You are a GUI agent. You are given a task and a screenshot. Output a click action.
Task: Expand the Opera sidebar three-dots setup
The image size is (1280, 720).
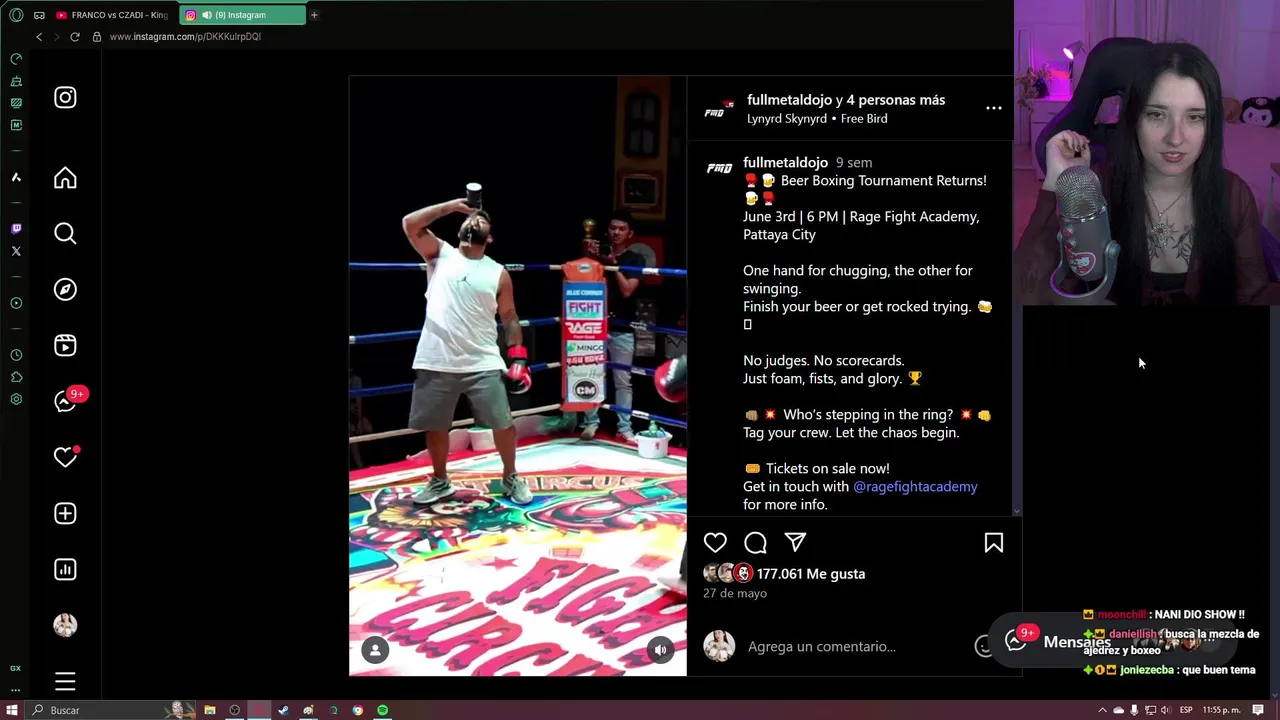point(16,688)
